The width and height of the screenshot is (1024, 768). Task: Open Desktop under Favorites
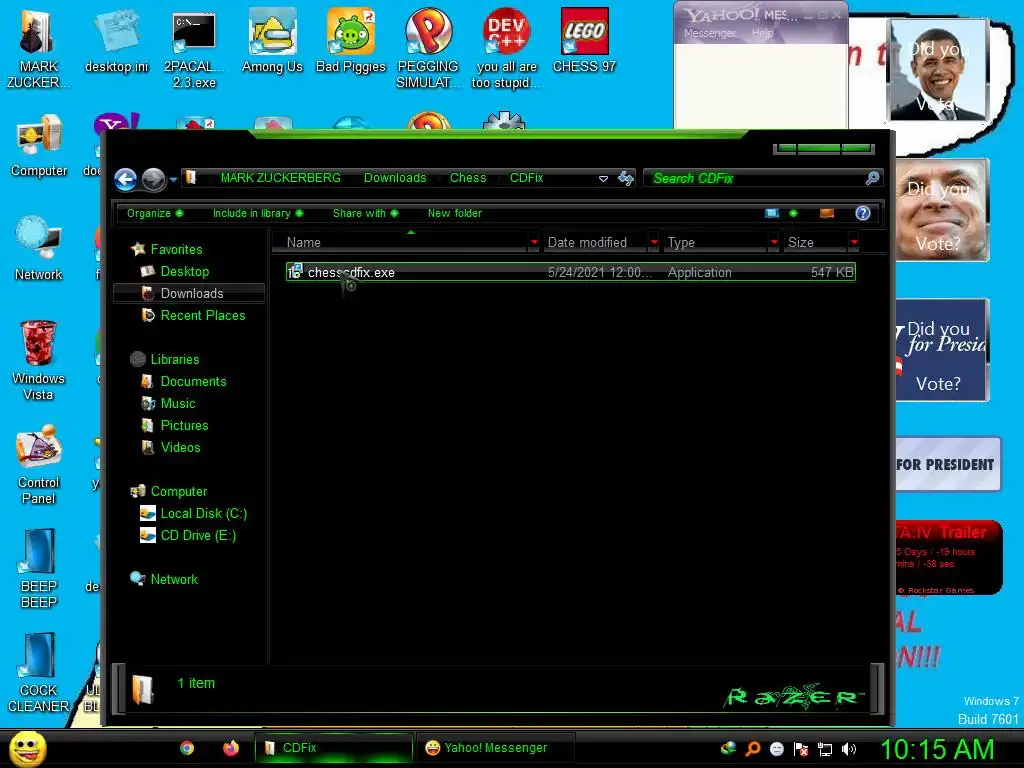(x=185, y=272)
